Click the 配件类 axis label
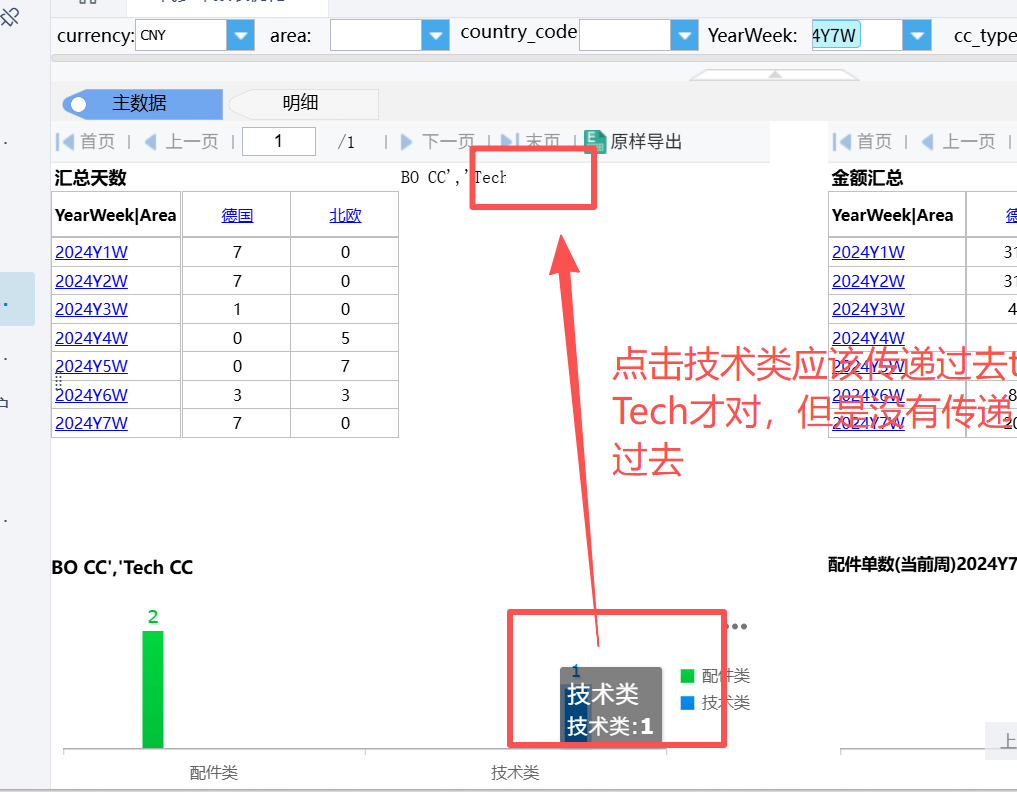This screenshot has width=1017, height=792. tap(213, 773)
